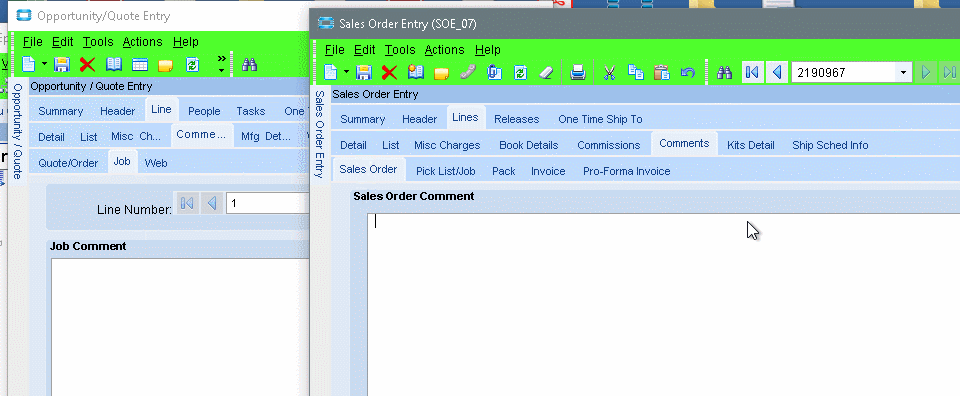Screen dimensions: 960x396
Task: Switch to People tab in Opportunity/Quote Entry
Action: click(x=204, y=111)
